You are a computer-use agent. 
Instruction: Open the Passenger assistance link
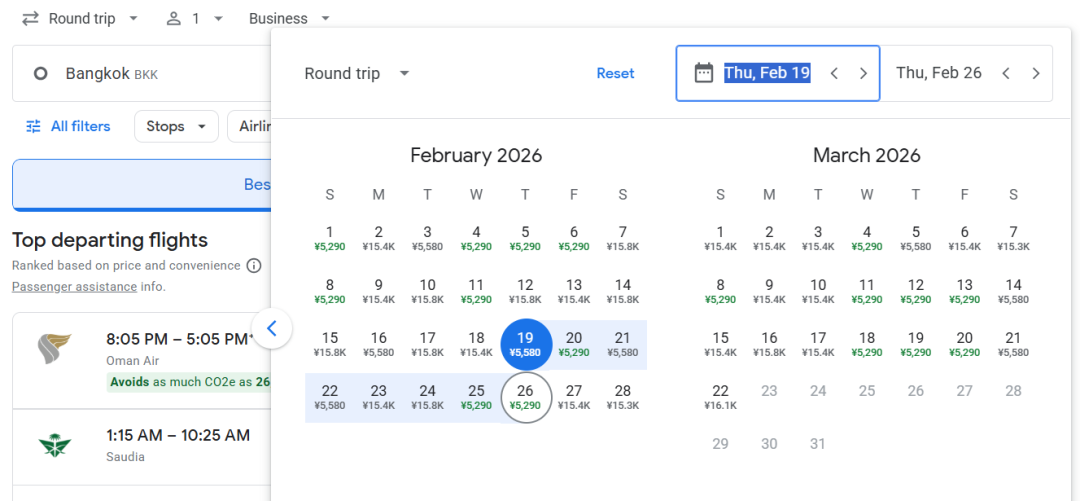tap(74, 286)
